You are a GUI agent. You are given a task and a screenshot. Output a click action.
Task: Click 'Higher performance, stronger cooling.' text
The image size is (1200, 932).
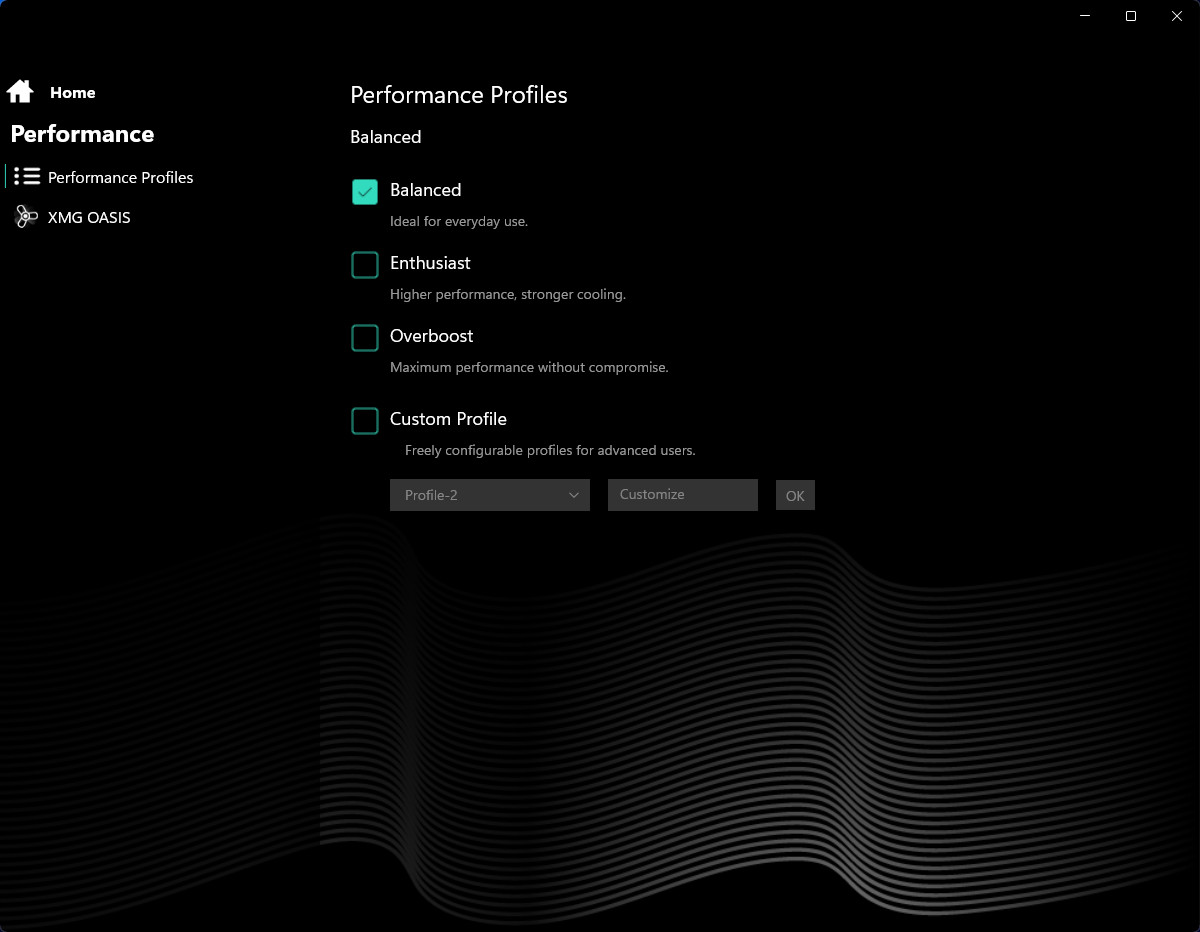coord(508,294)
